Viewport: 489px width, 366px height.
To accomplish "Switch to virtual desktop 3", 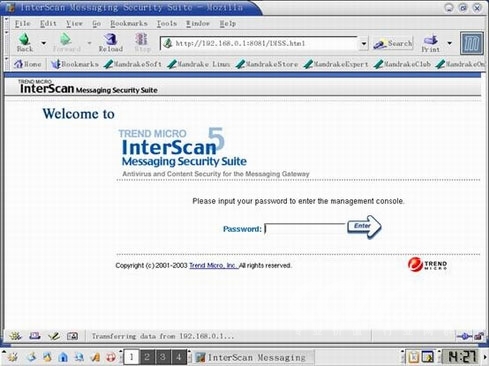I will [x=162, y=357].
